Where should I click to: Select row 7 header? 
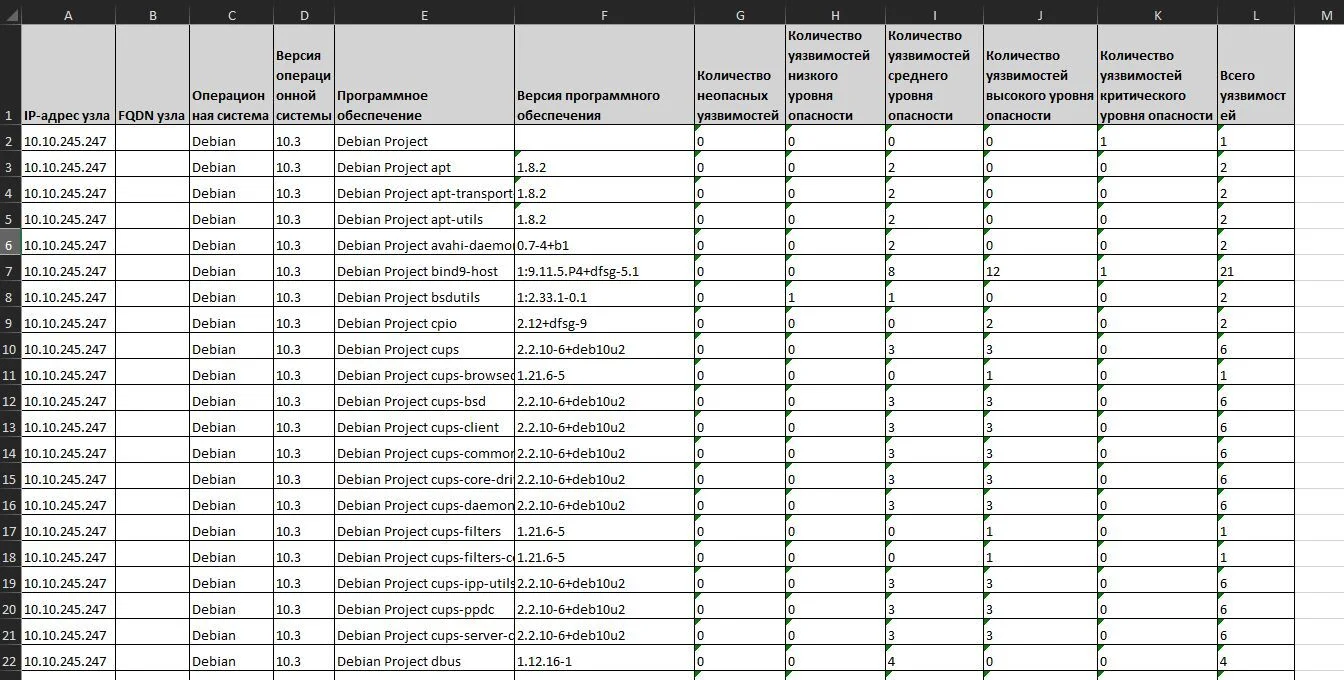(10, 271)
